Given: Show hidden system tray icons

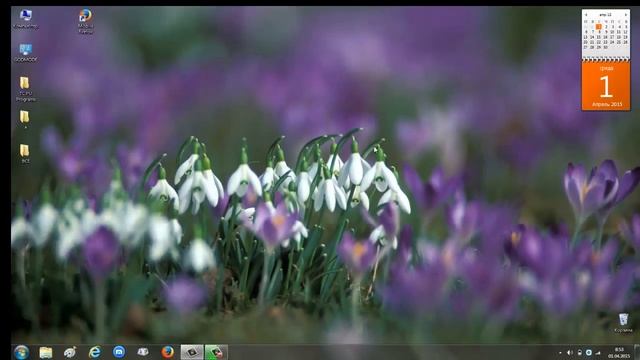Looking at the screenshot, I should [560, 353].
